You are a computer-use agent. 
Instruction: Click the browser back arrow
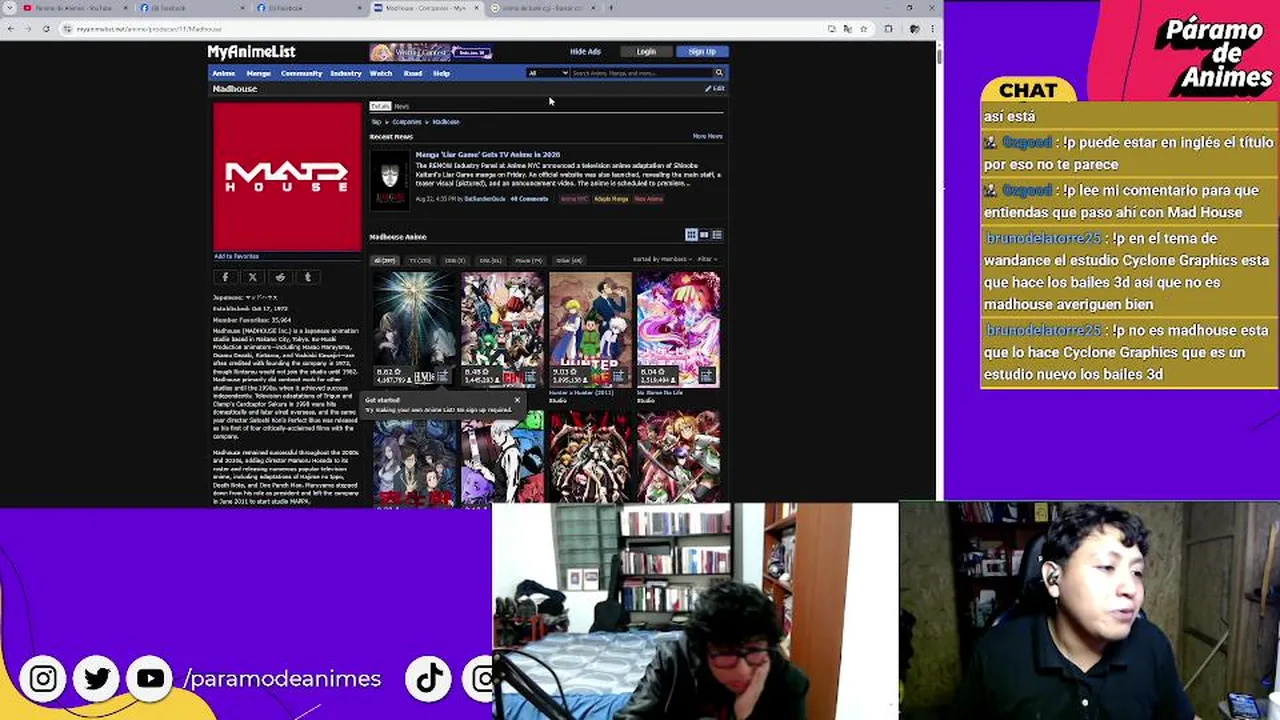click(11, 29)
